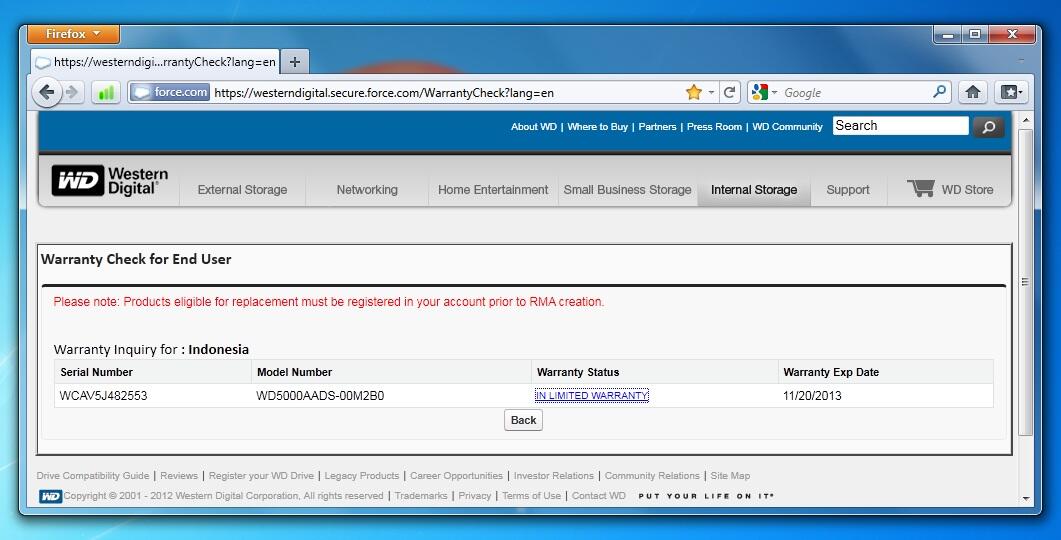Click the vertical scrollbar thumb
1061x540 pixels.
tap(1026, 282)
